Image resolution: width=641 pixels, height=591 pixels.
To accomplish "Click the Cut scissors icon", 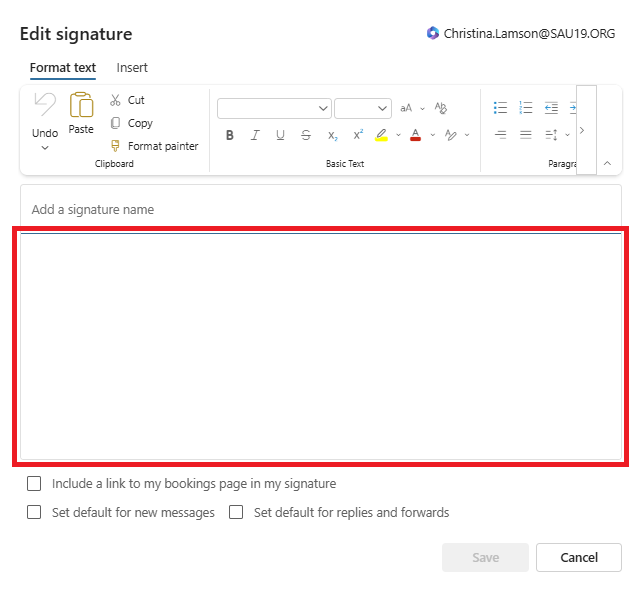I will 115,100.
